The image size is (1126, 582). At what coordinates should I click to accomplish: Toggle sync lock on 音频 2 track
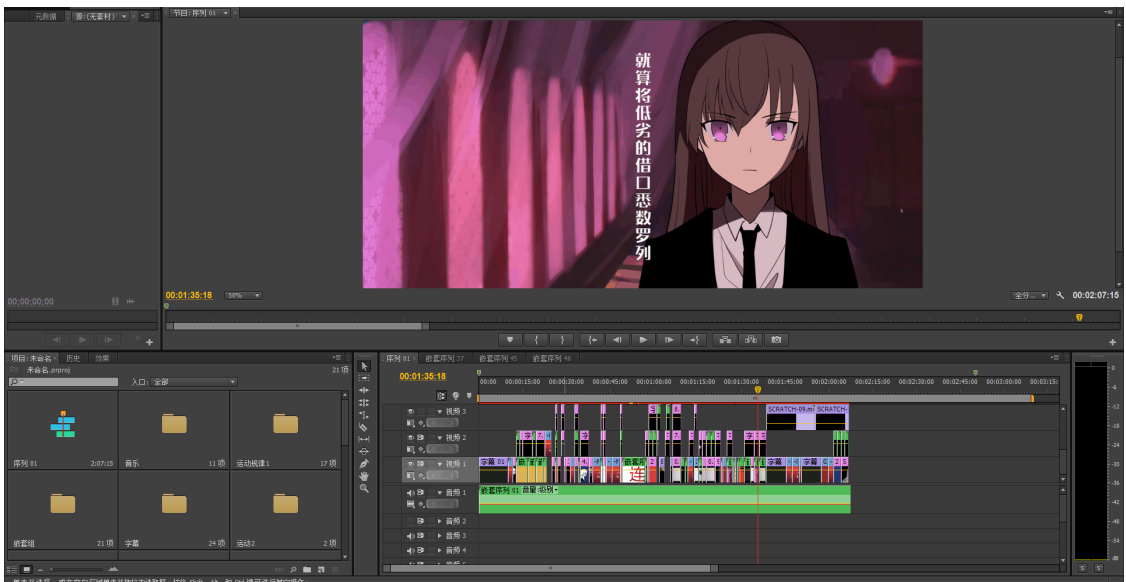point(422,521)
